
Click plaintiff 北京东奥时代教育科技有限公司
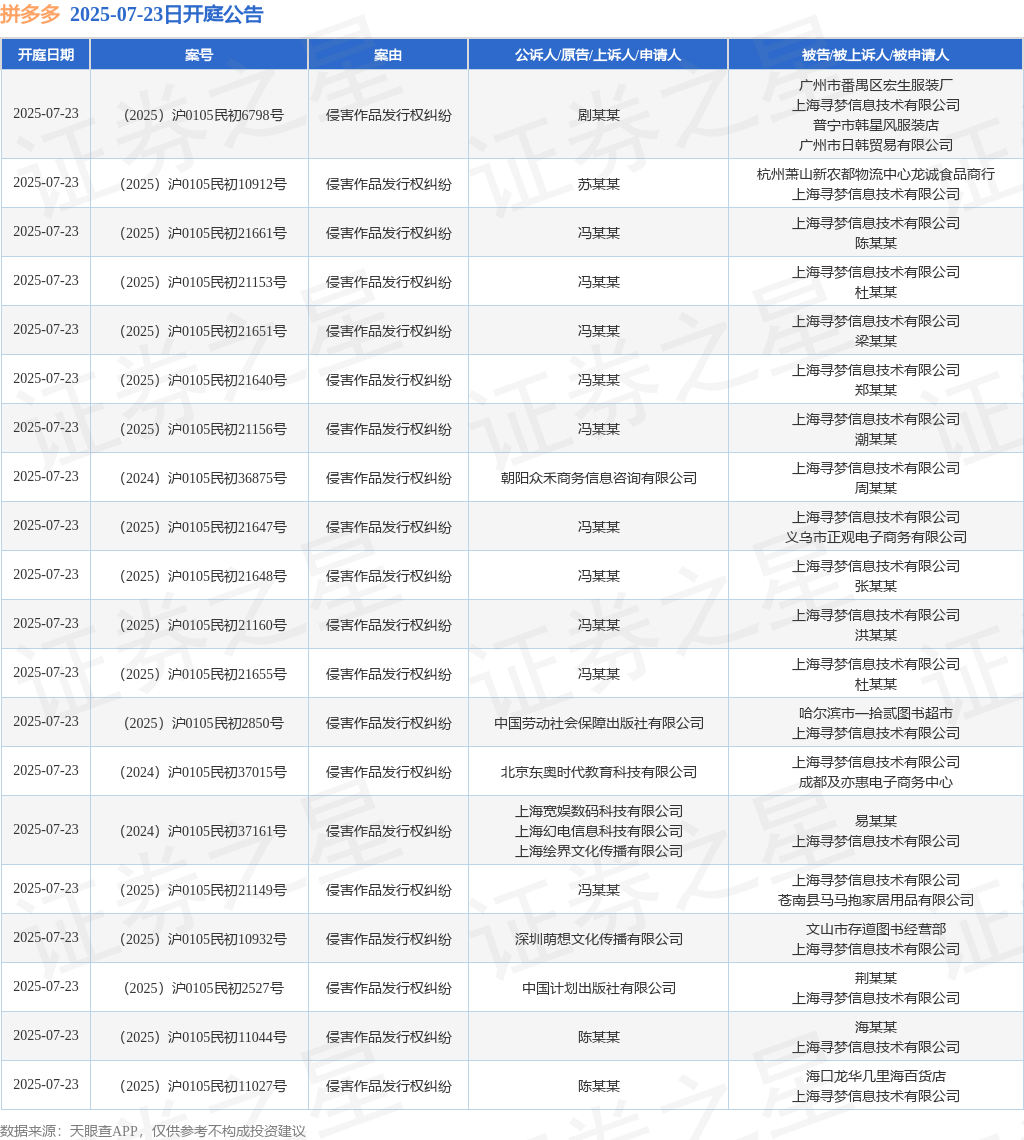(x=599, y=772)
